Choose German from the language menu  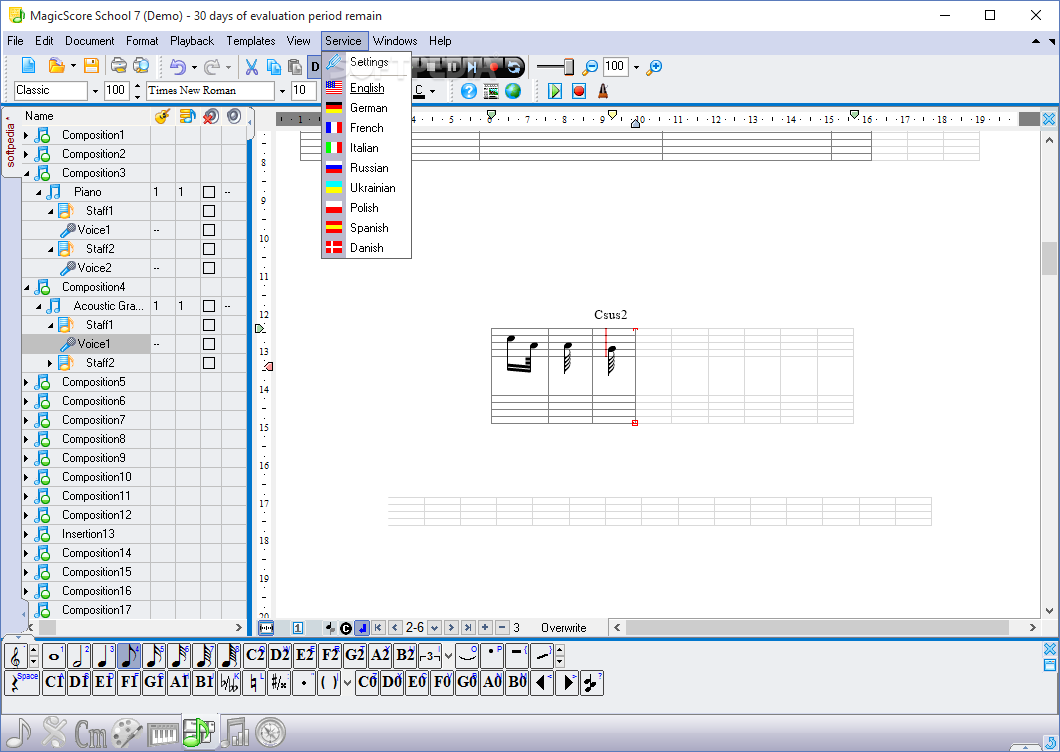point(366,108)
